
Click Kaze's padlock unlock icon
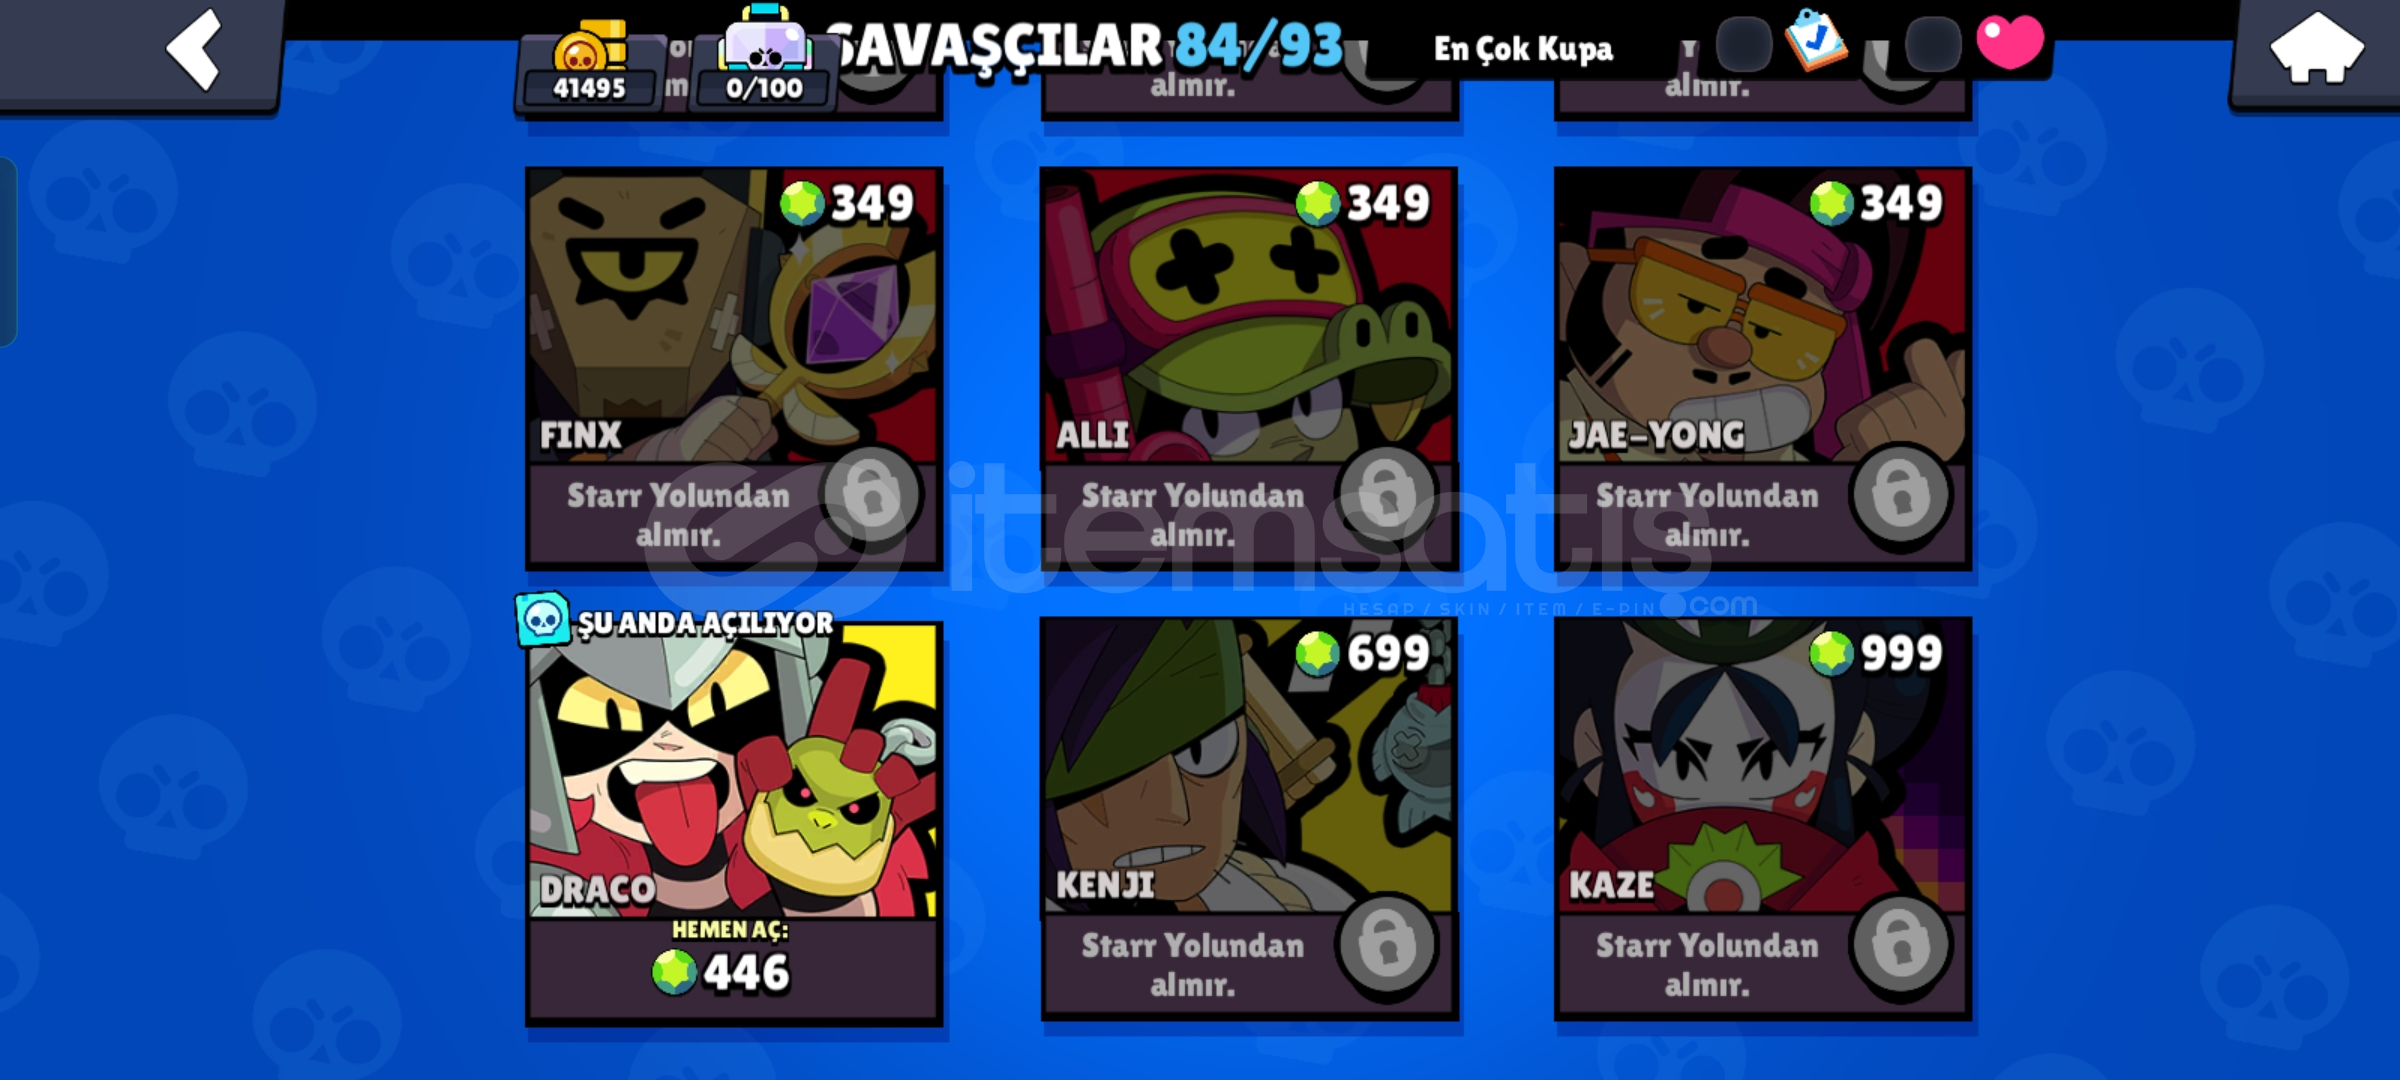pos(1900,944)
